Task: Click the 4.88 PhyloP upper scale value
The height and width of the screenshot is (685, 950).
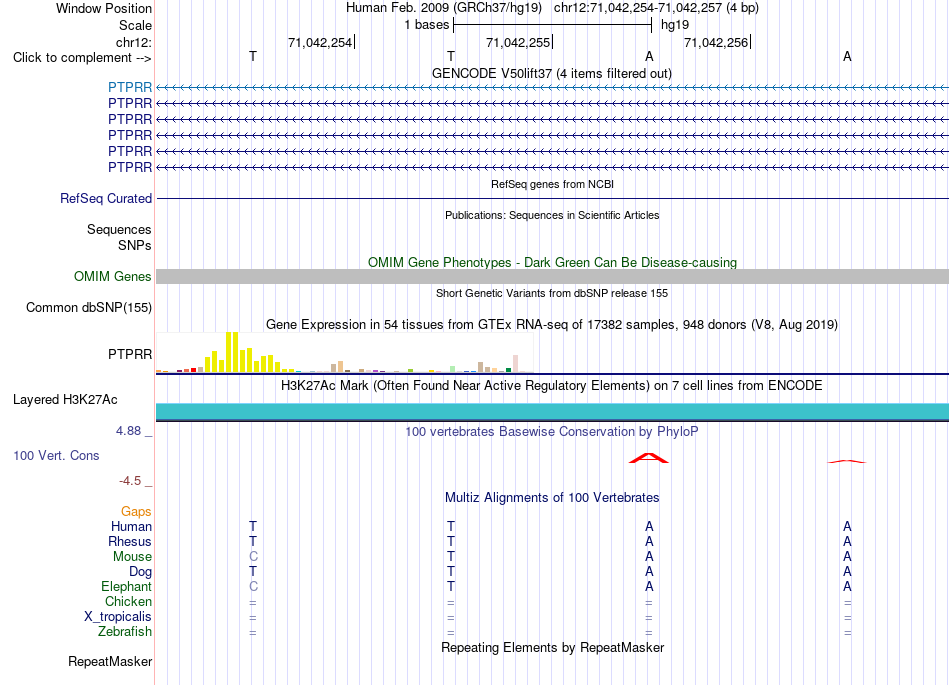Action: (128, 431)
